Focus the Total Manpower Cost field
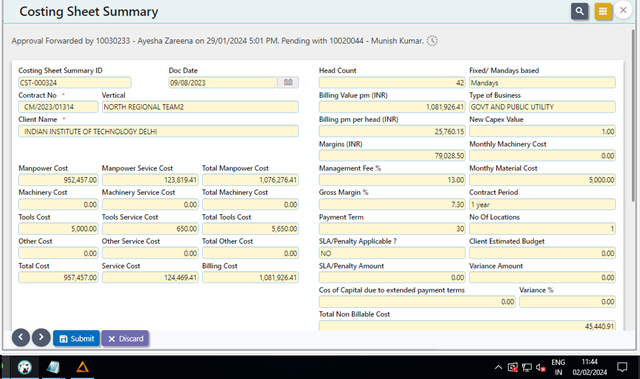640x379 pixels. [250, 180]
